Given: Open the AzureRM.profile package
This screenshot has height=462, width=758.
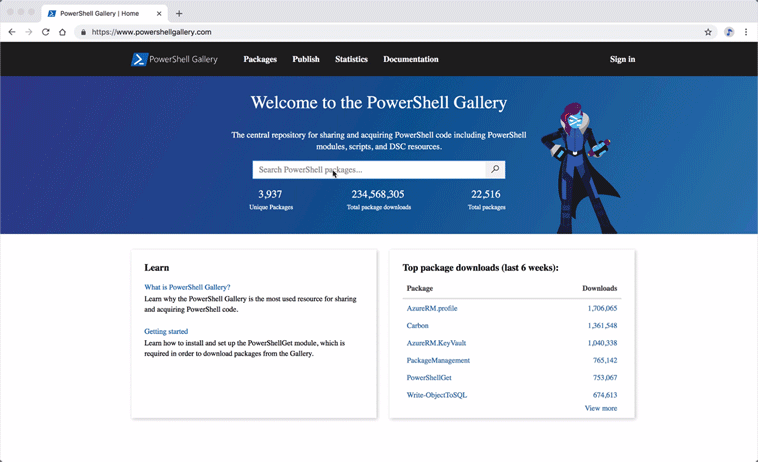Looking at the screenshot, I should [432, 308].
